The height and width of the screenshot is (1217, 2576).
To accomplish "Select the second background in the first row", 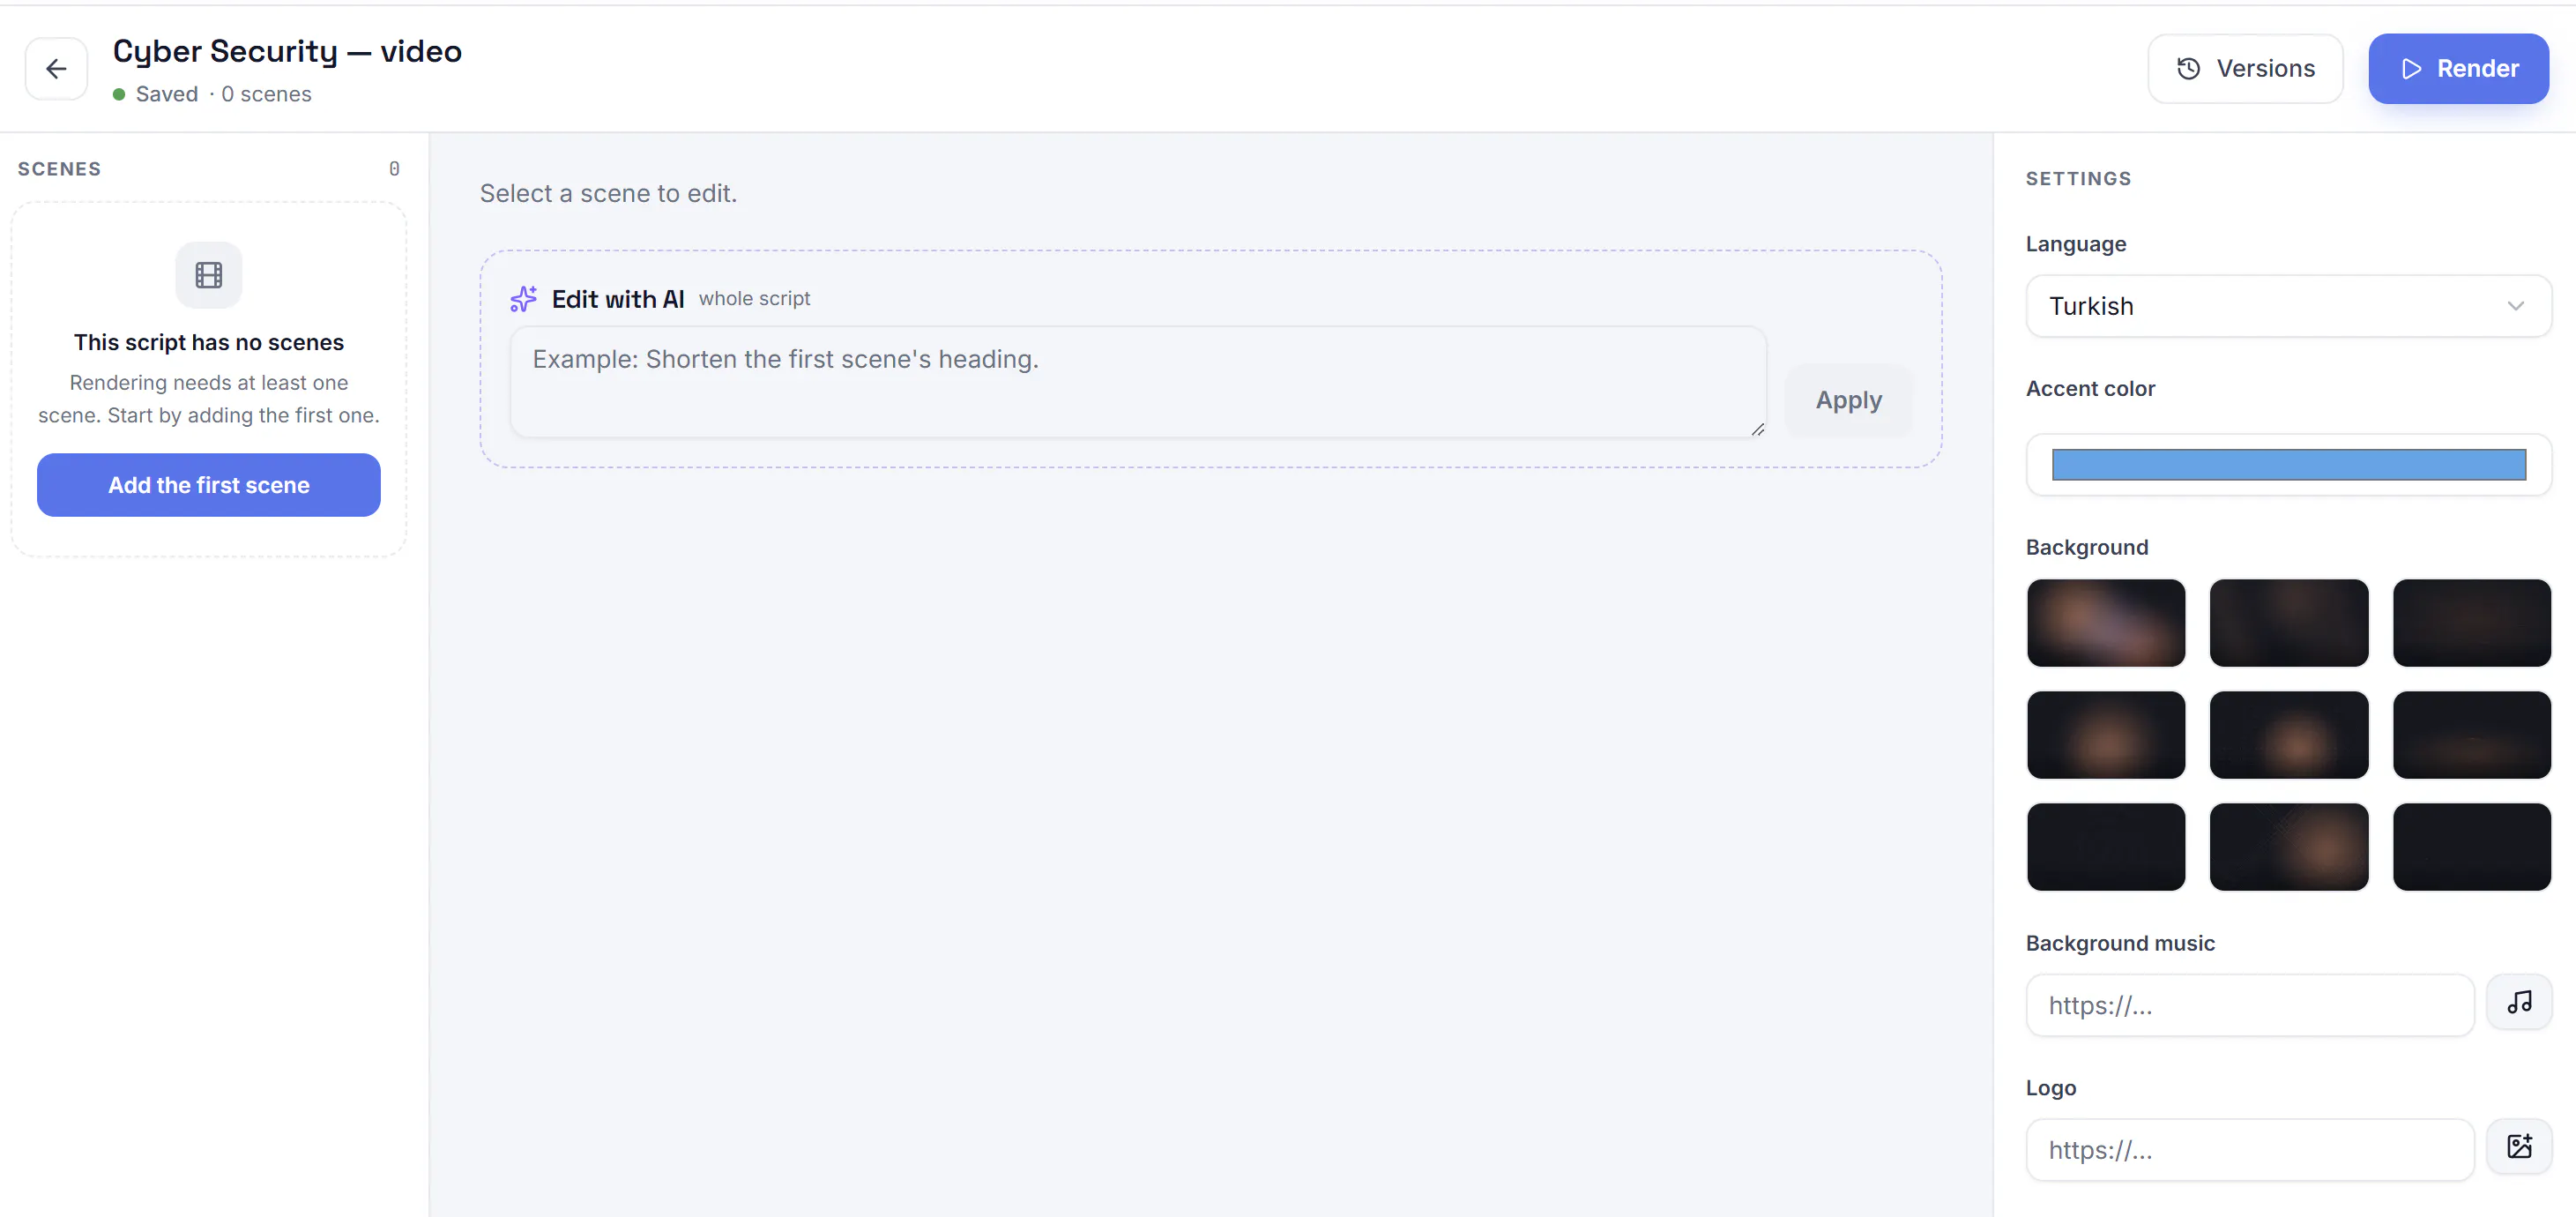I will tap(2288, 623).
